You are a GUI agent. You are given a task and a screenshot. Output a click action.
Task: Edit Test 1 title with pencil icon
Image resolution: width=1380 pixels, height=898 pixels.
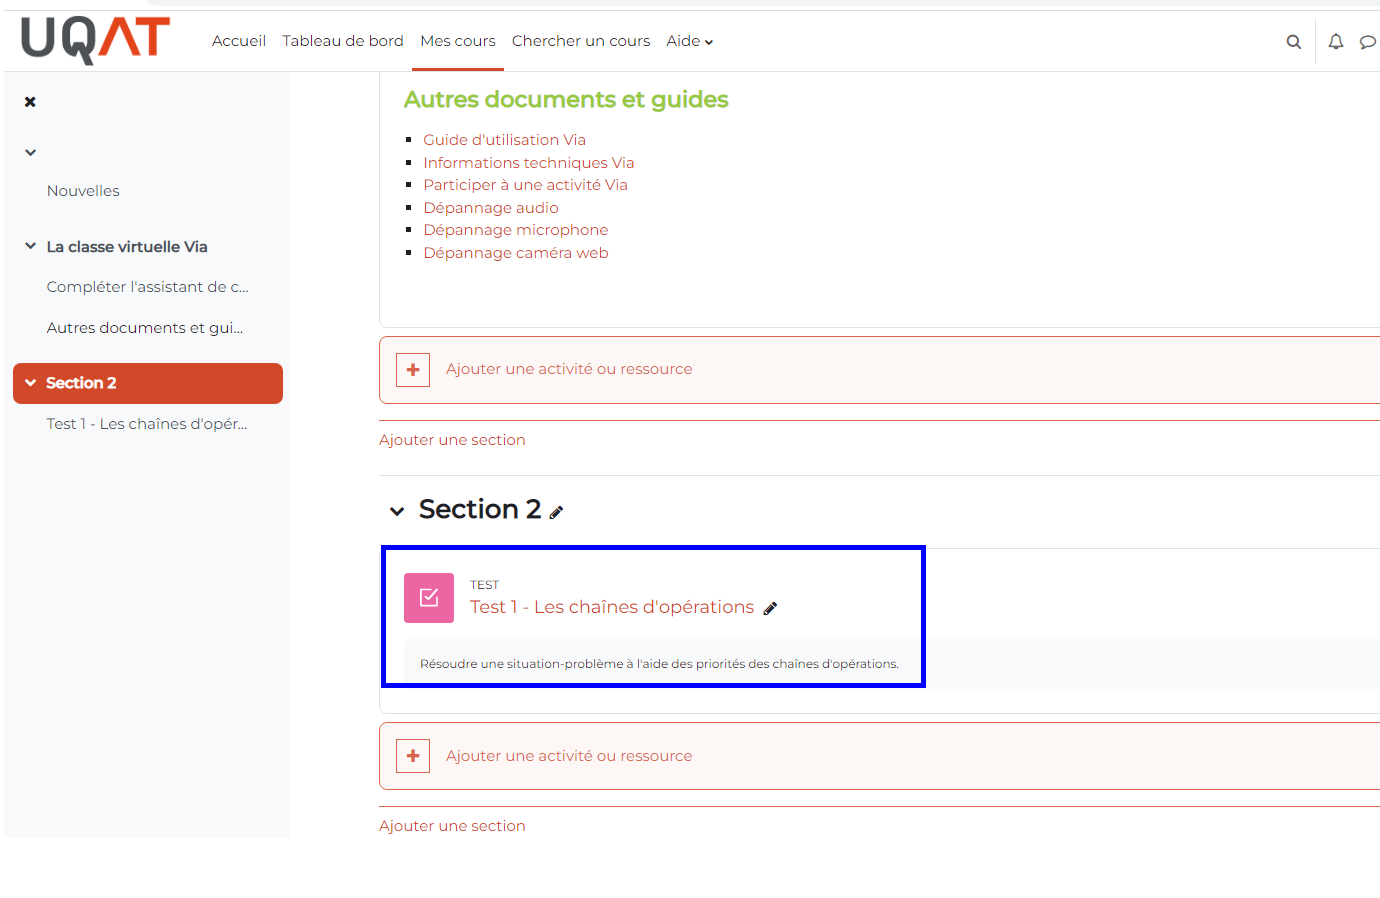pos(770,608)
